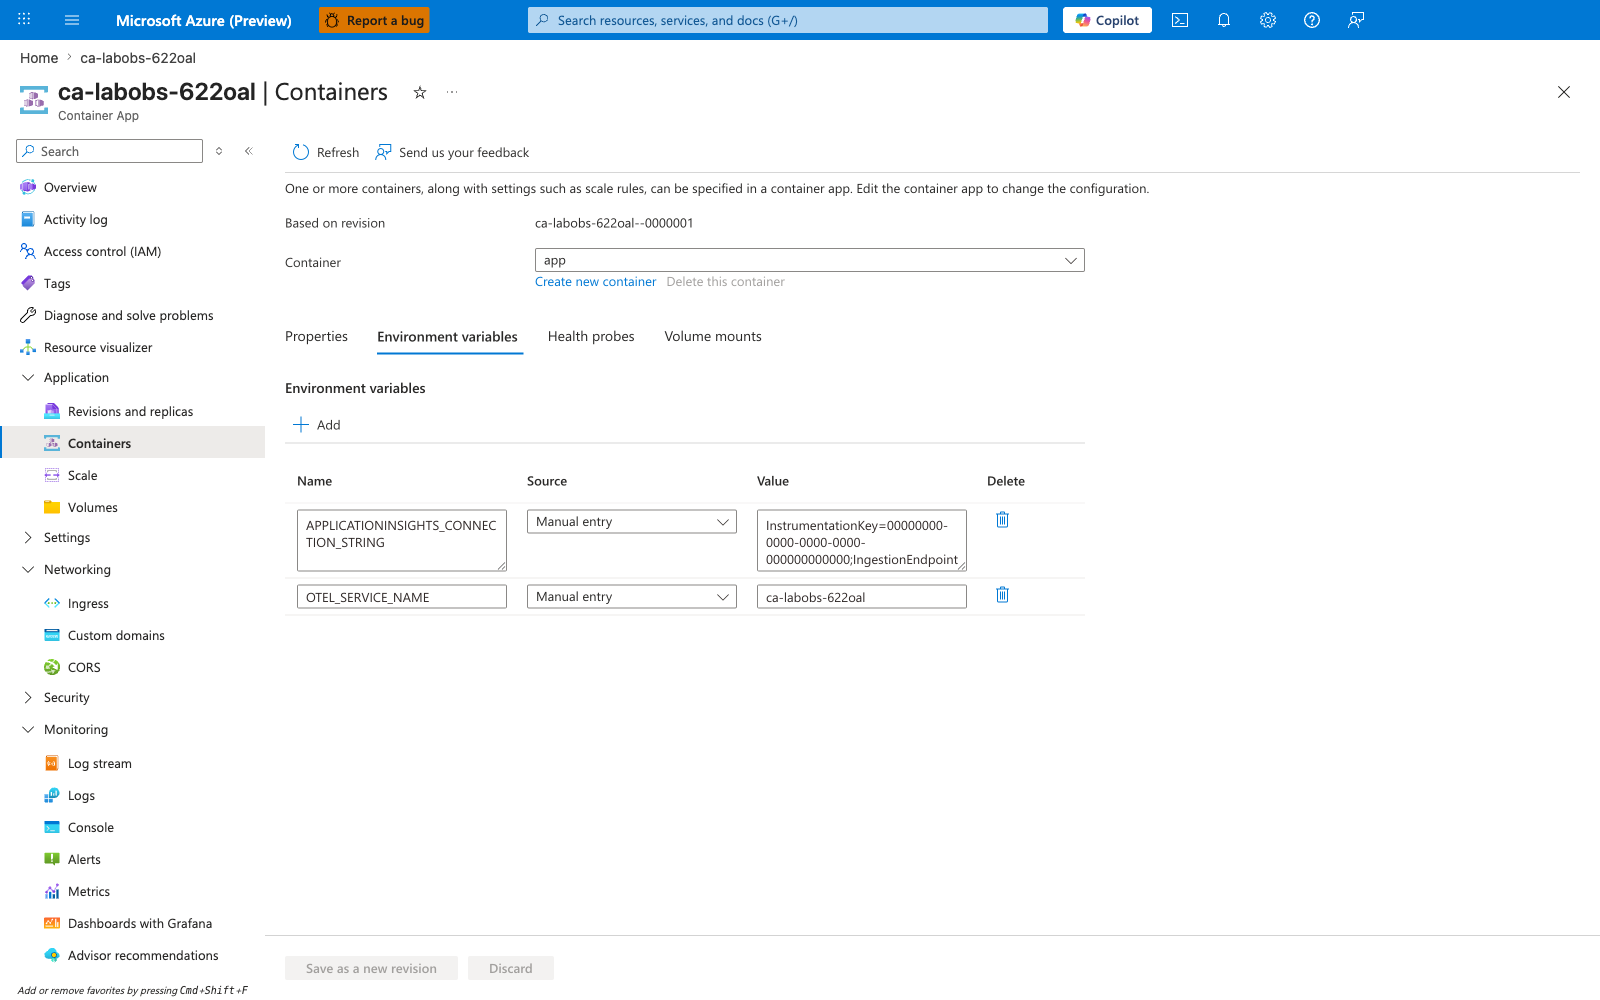Collapse the Monitoring section
The height and width of the screenshot is (1000, 1600).
click(28, 729)
